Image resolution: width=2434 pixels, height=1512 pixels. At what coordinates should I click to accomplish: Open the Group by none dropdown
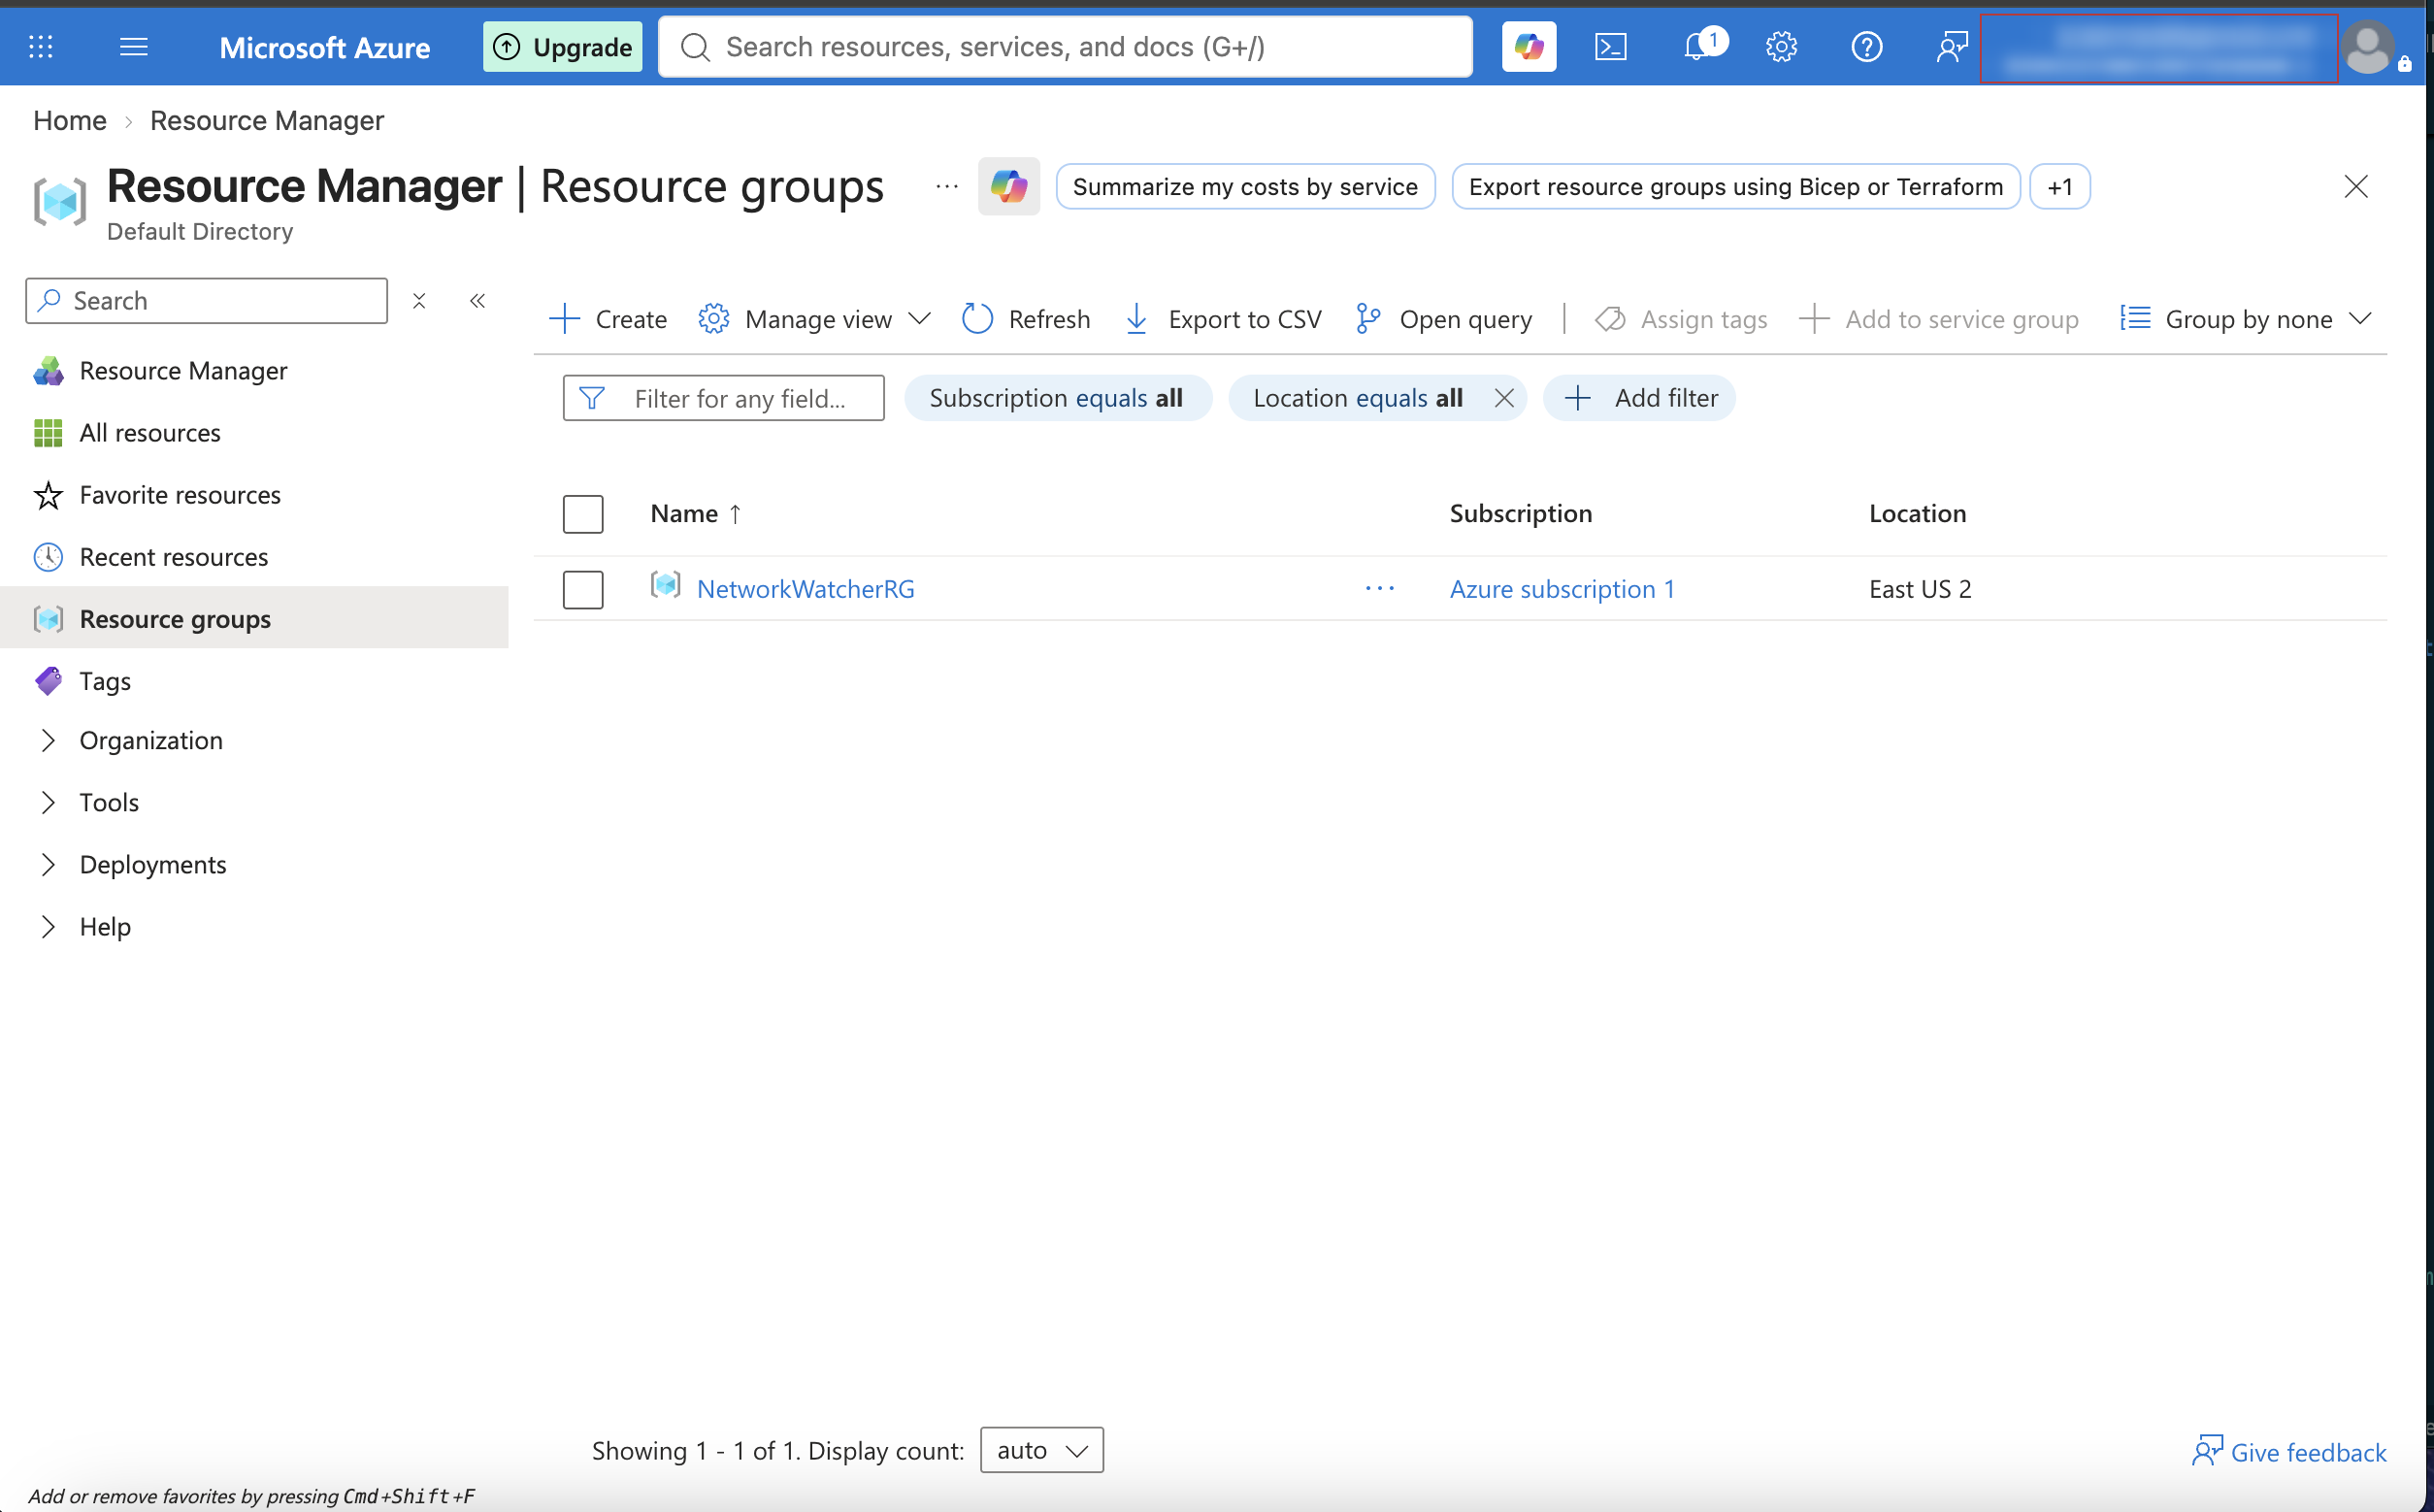pyautogui.click(x=2246, y=319)
